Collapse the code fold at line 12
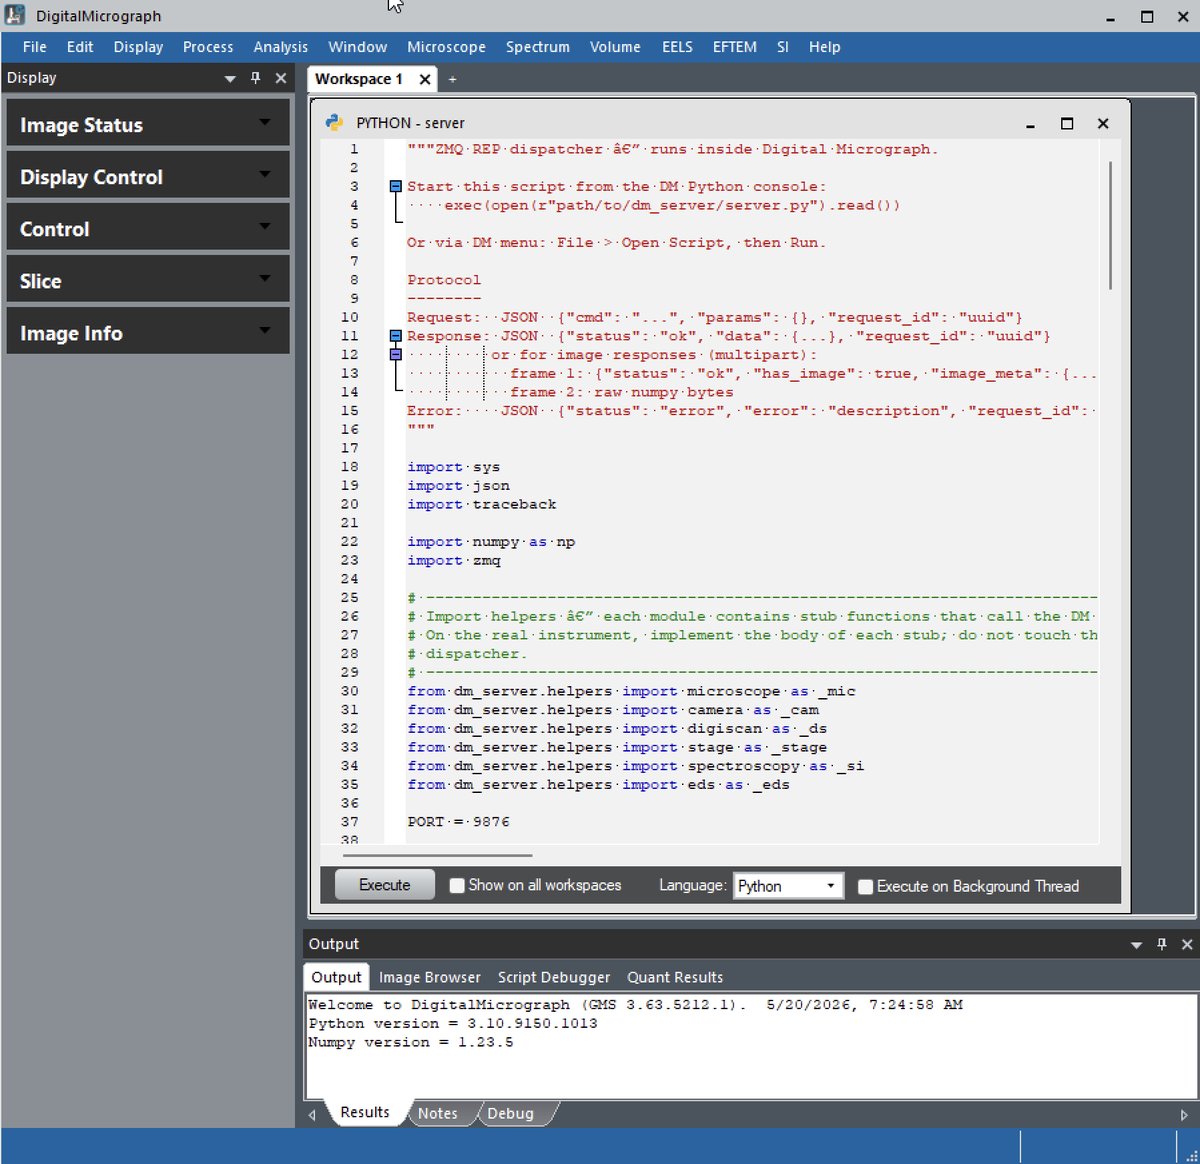 (x=396, y=354)
